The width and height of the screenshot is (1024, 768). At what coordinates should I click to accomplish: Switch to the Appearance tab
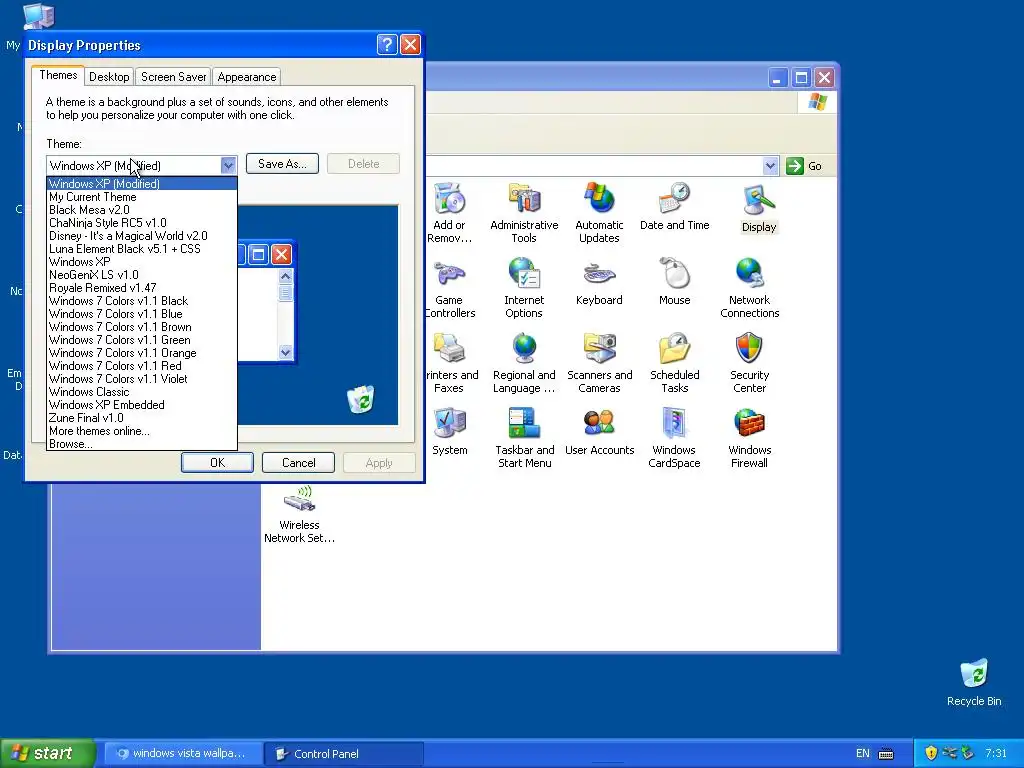coord(247,76)
